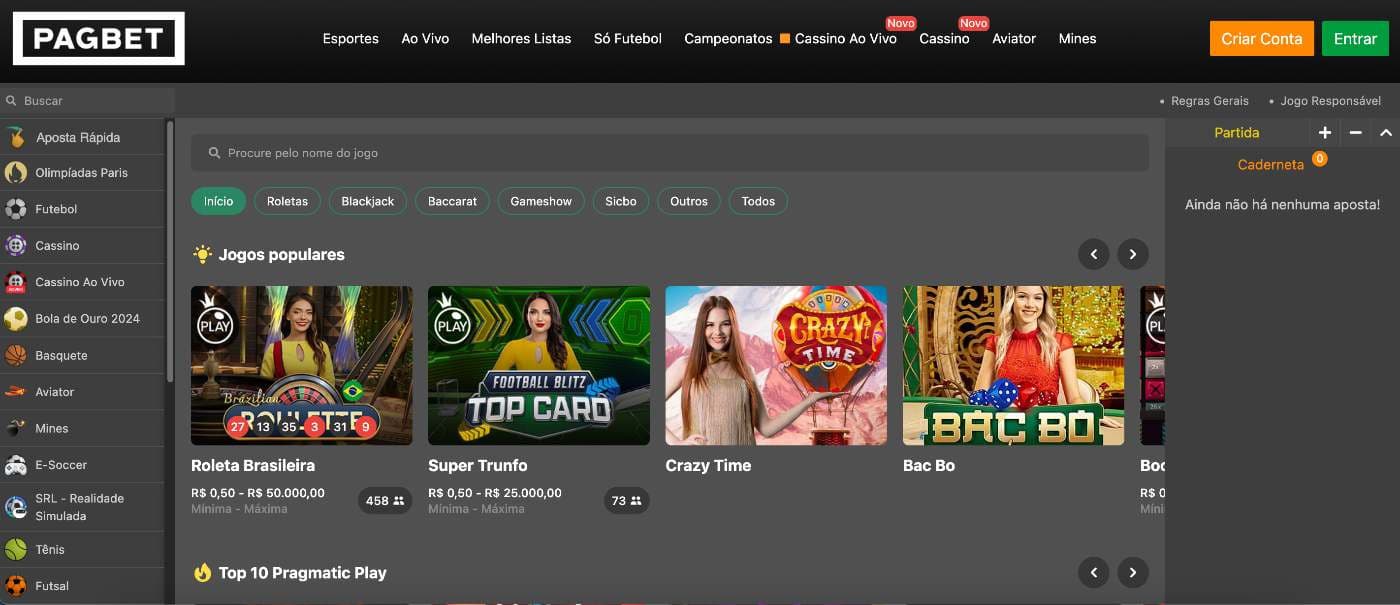Open the Regras Gerais link
Viewport: 1400px width, 605px height.
tap(1210, 101)
